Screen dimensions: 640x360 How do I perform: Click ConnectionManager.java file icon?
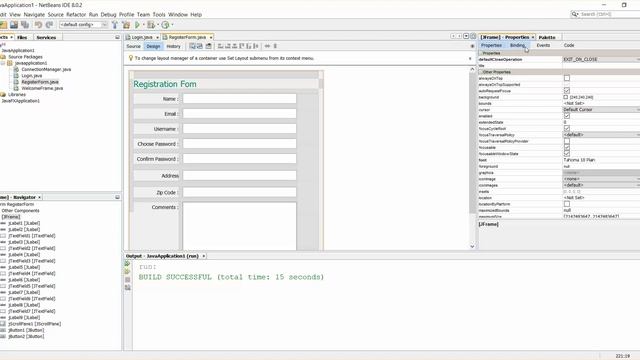(x=16, y=69)
